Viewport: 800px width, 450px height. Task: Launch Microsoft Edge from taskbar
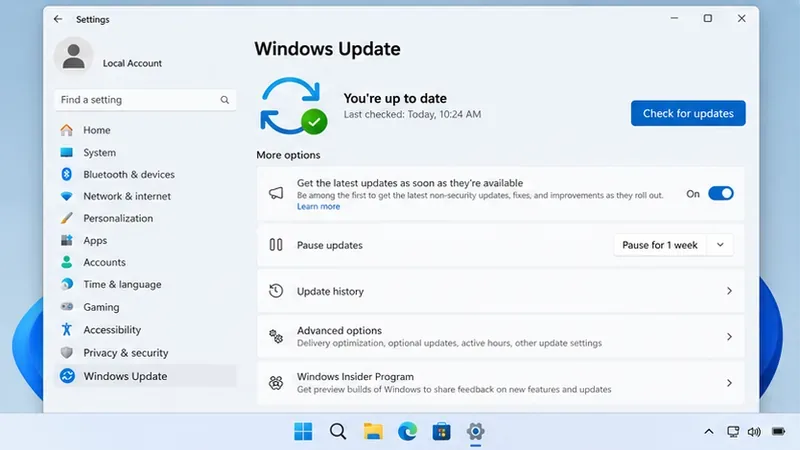point(407,432)
